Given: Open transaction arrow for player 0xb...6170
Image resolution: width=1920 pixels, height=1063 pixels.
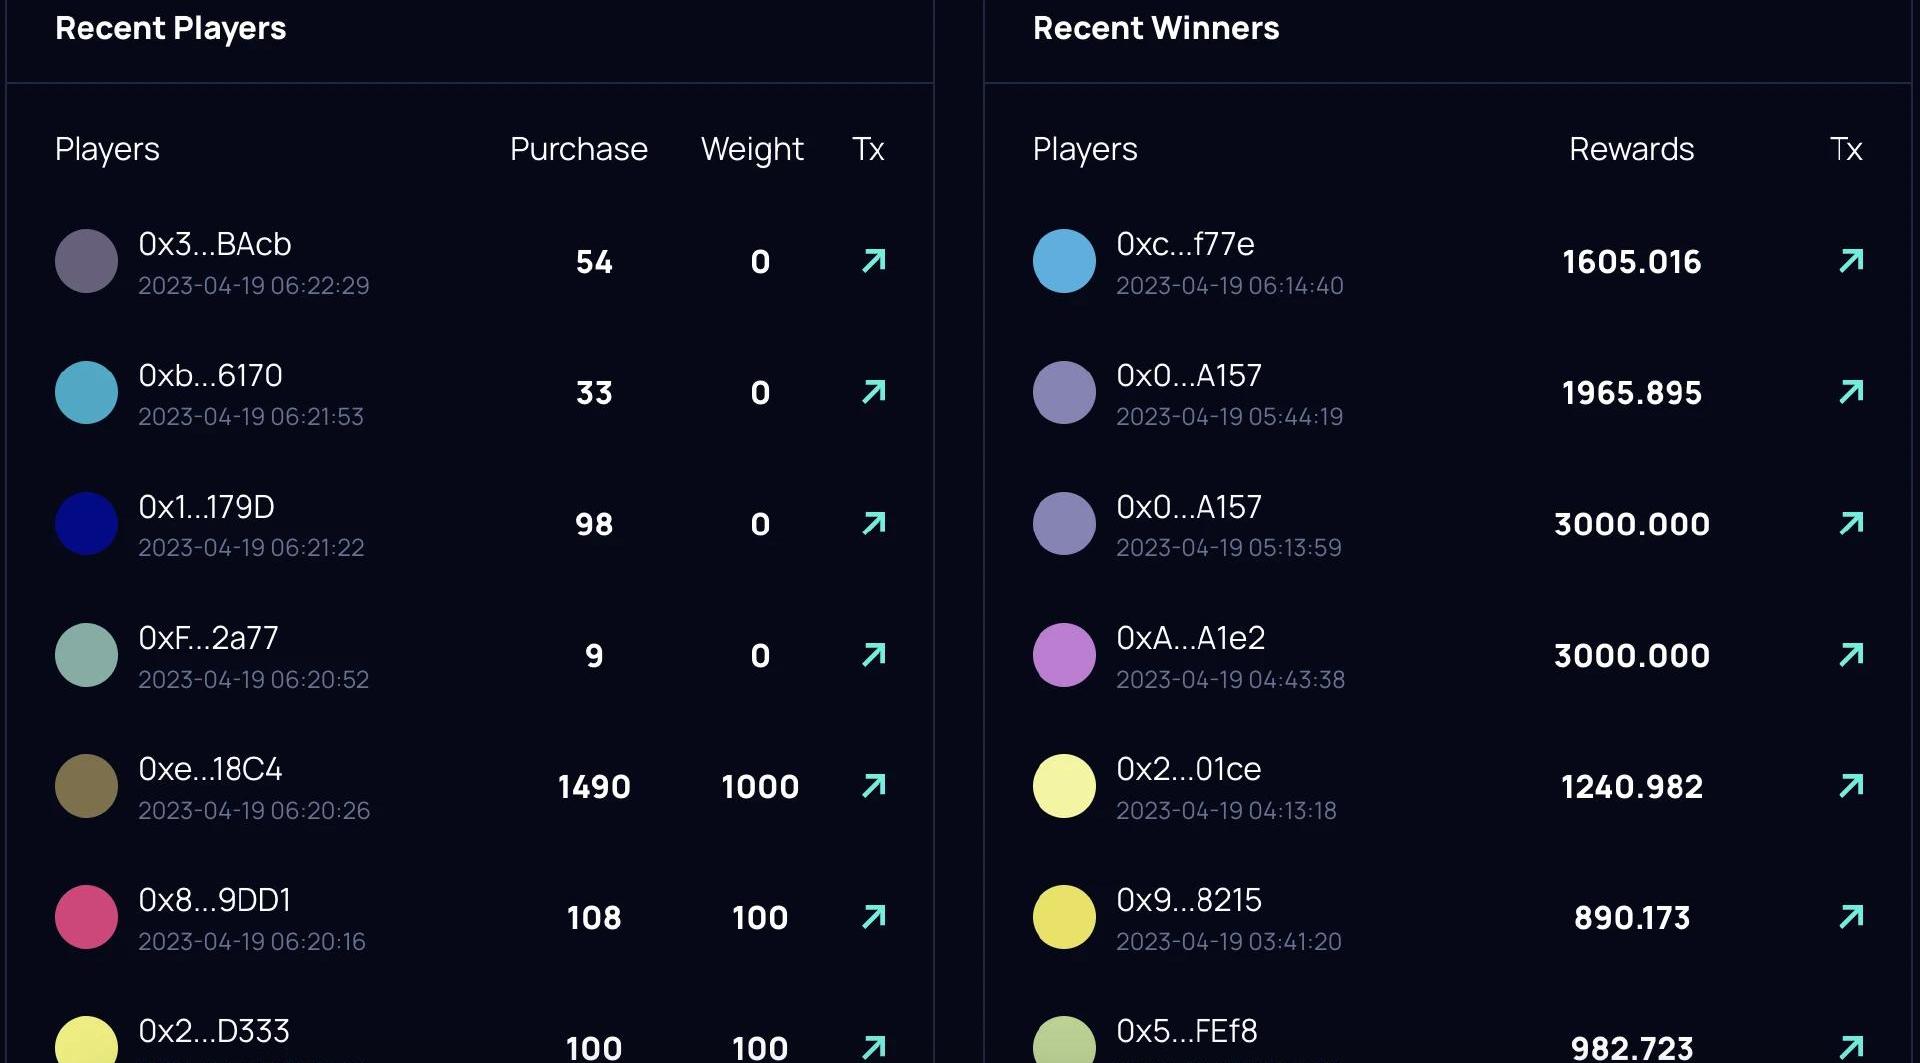Looking at the screenshot, I should pos(874,392).
